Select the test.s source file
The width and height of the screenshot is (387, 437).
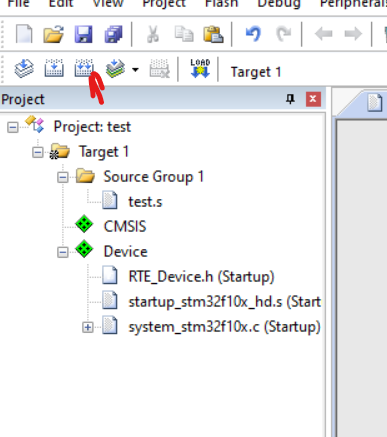(x=145, y=202)
